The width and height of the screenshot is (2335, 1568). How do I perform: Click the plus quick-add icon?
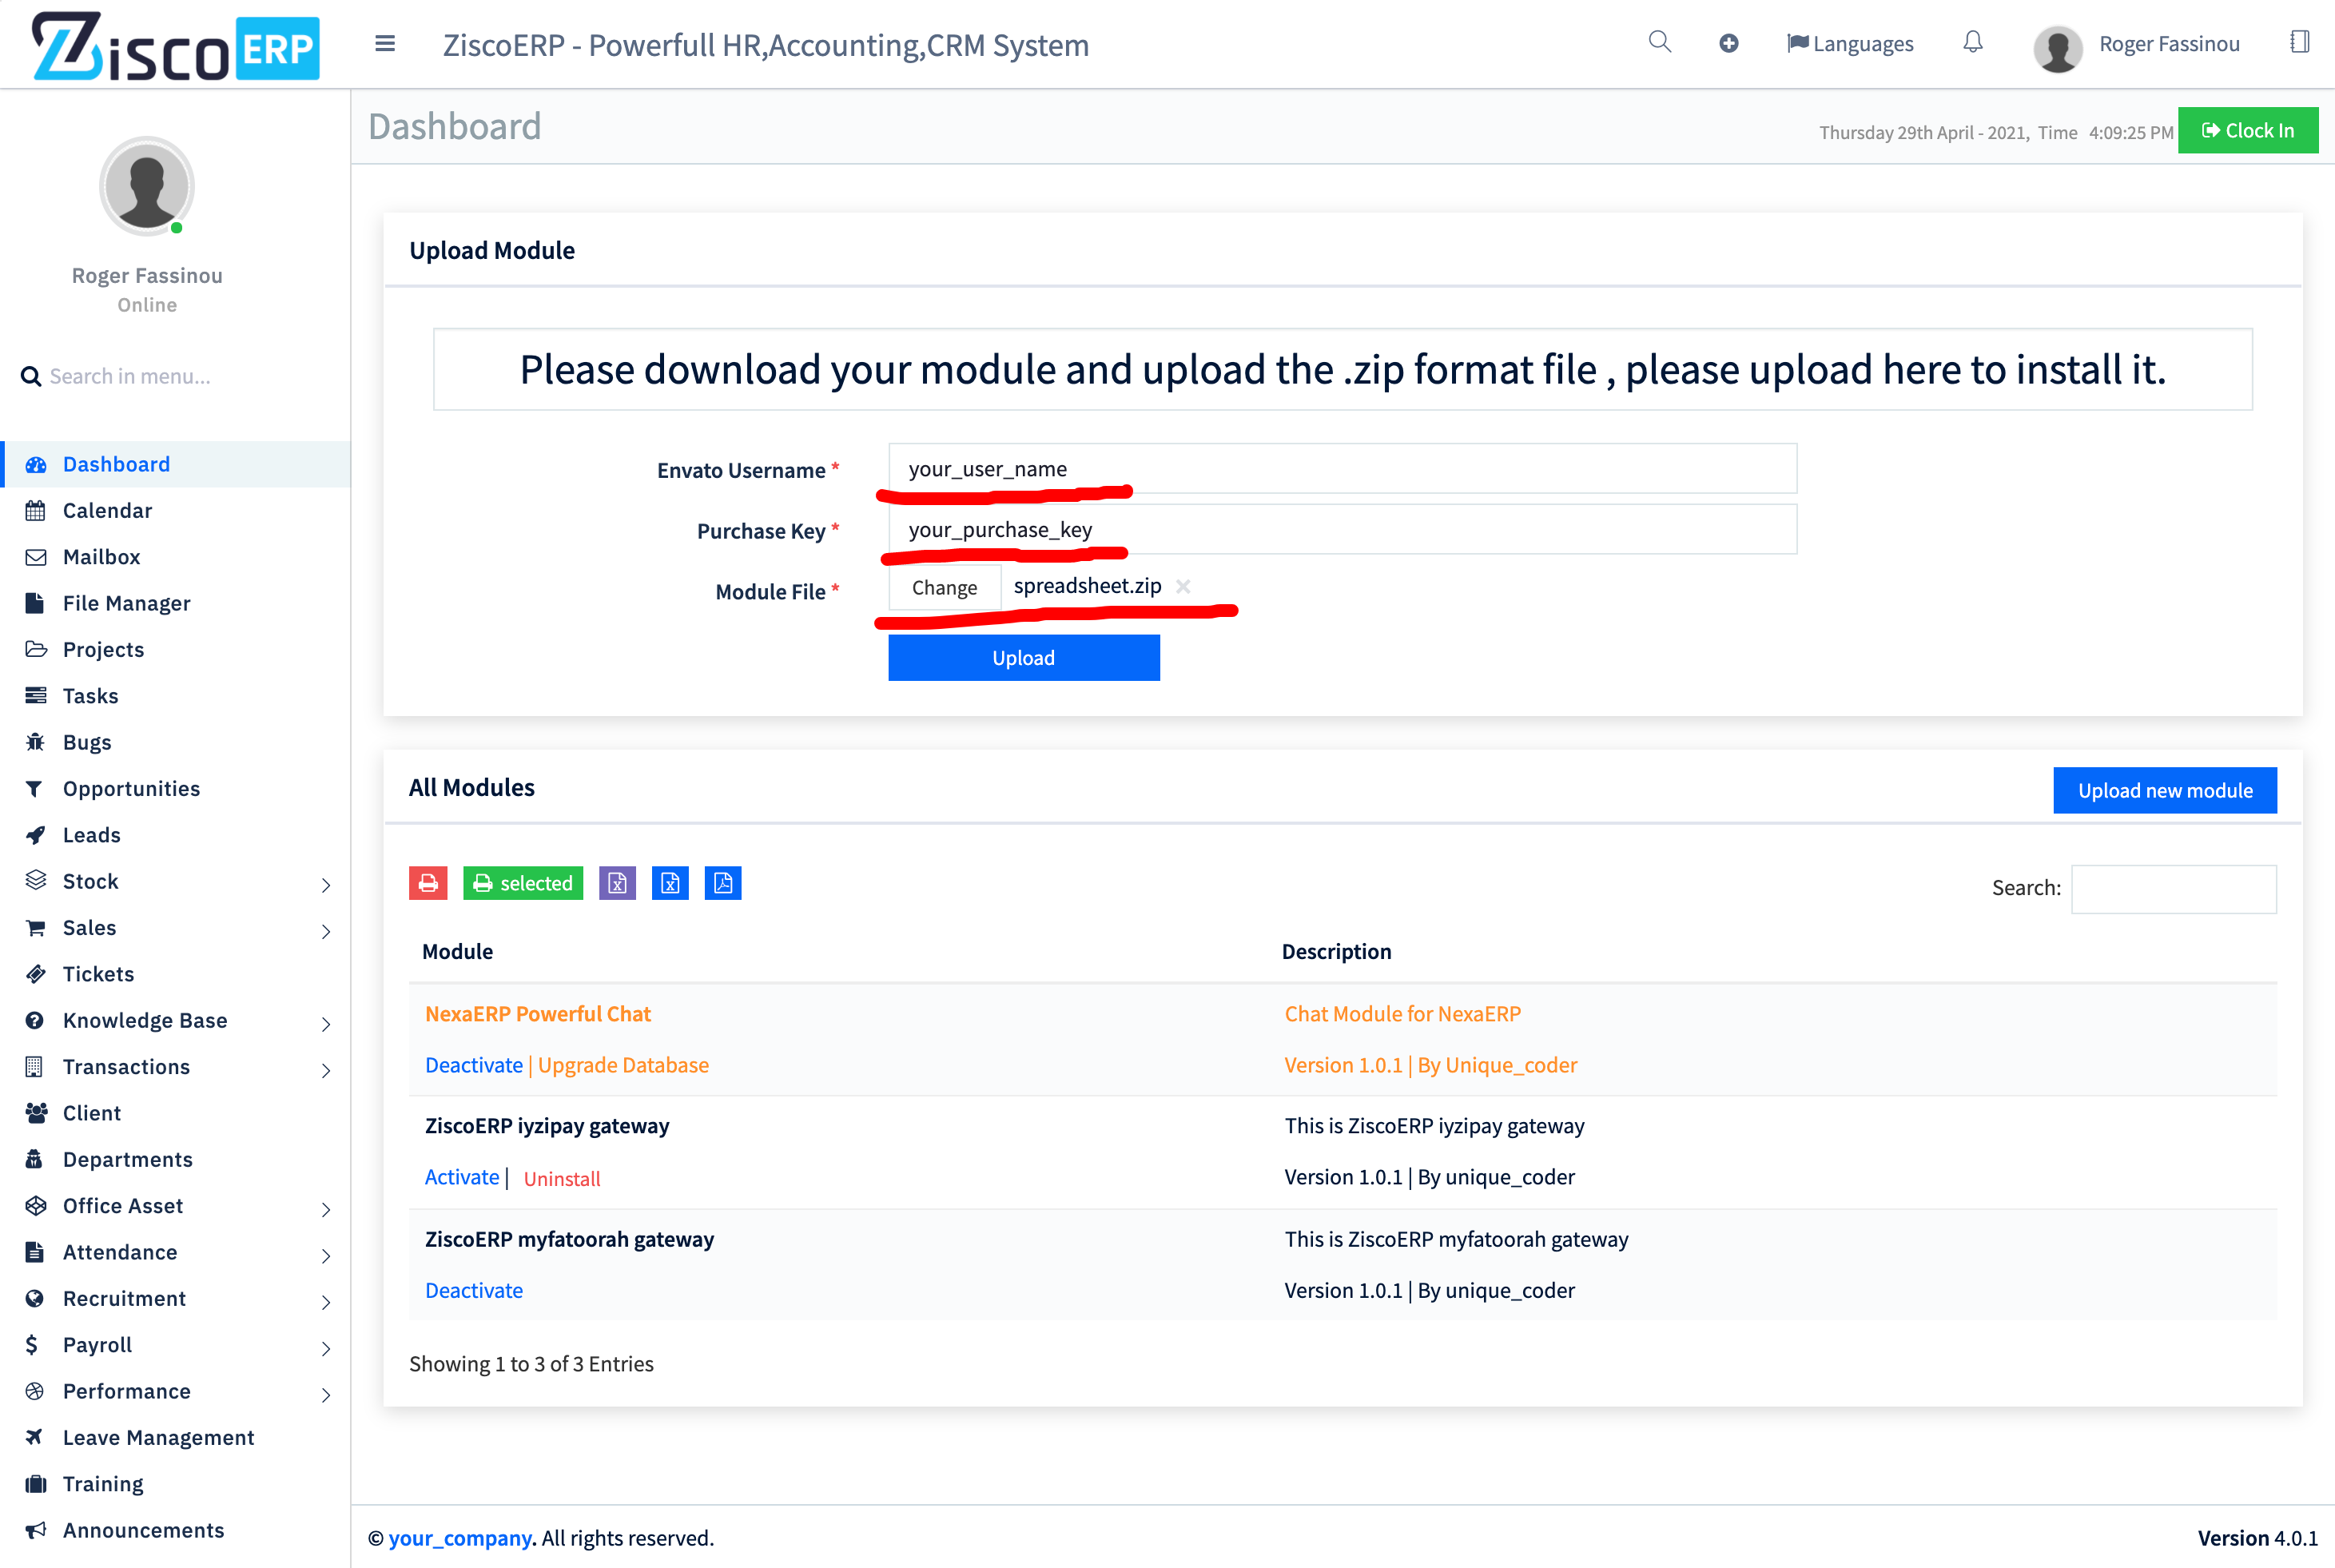point(1728,43)
